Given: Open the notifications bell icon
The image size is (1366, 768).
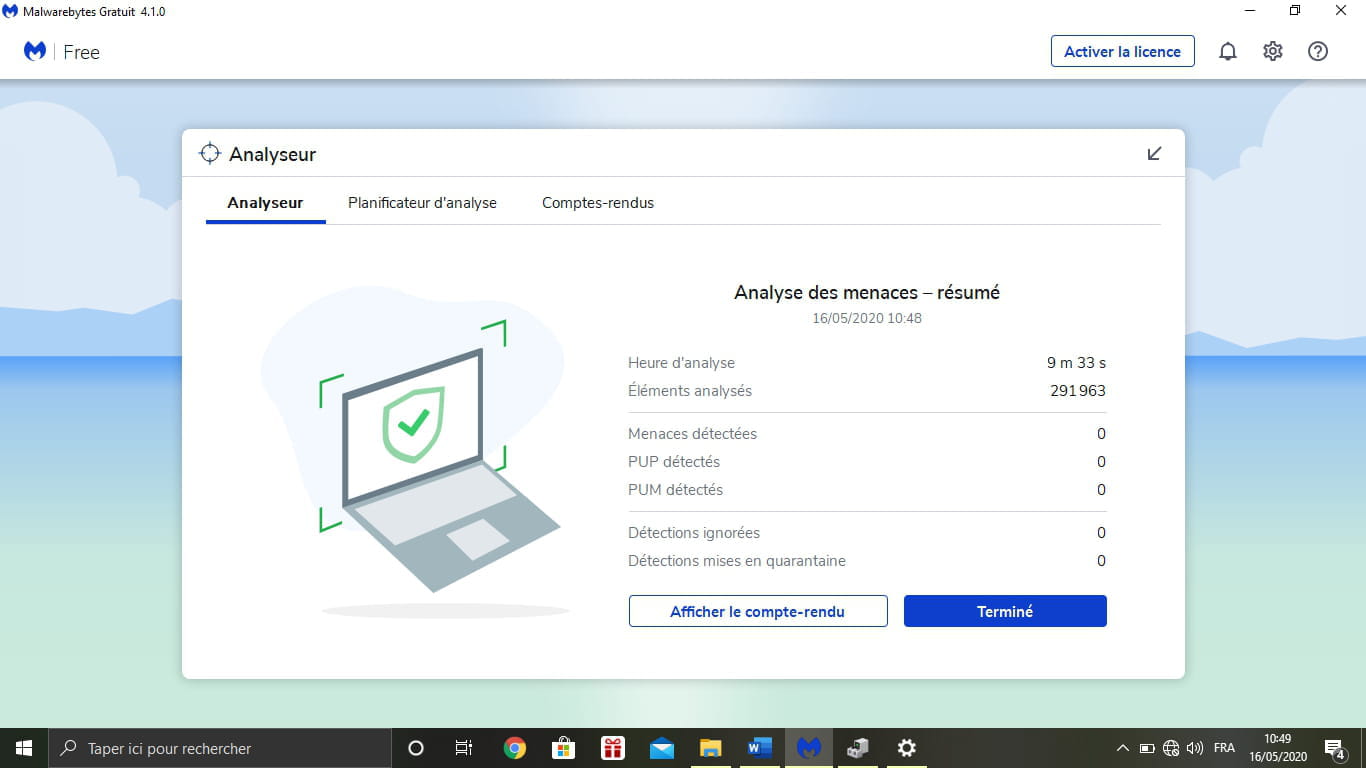Looking at the screenshot, I should [1227, 52].
